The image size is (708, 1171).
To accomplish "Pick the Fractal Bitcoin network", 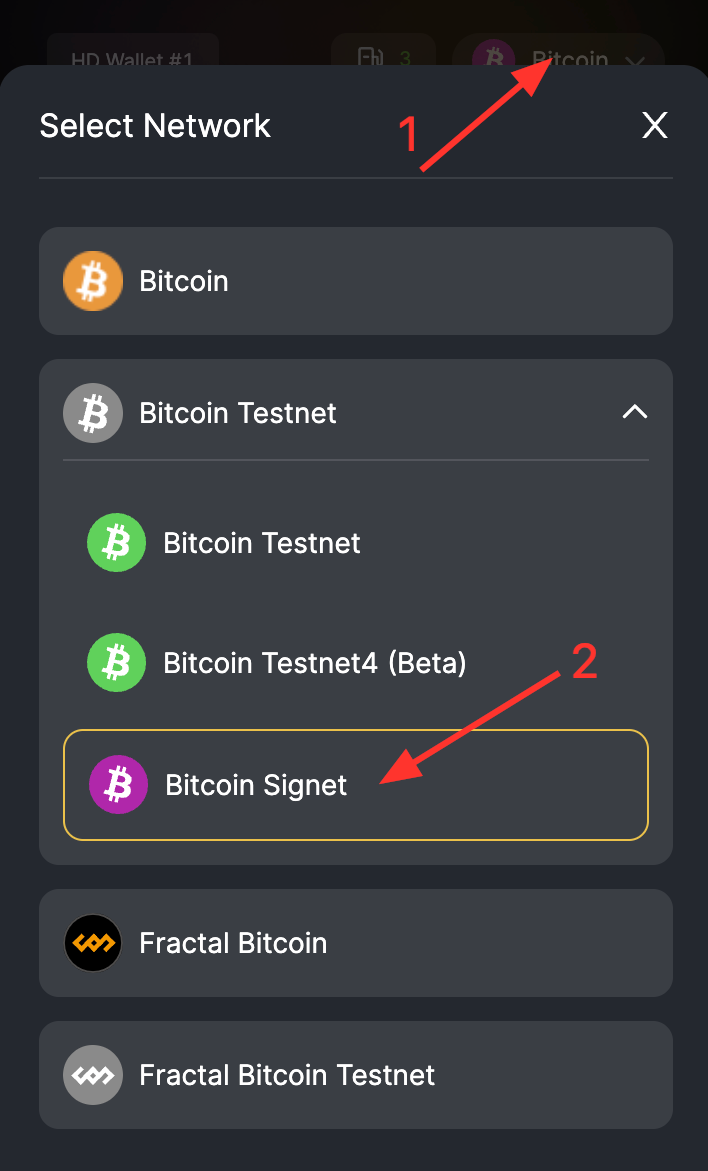I will [x=355, y=943].
